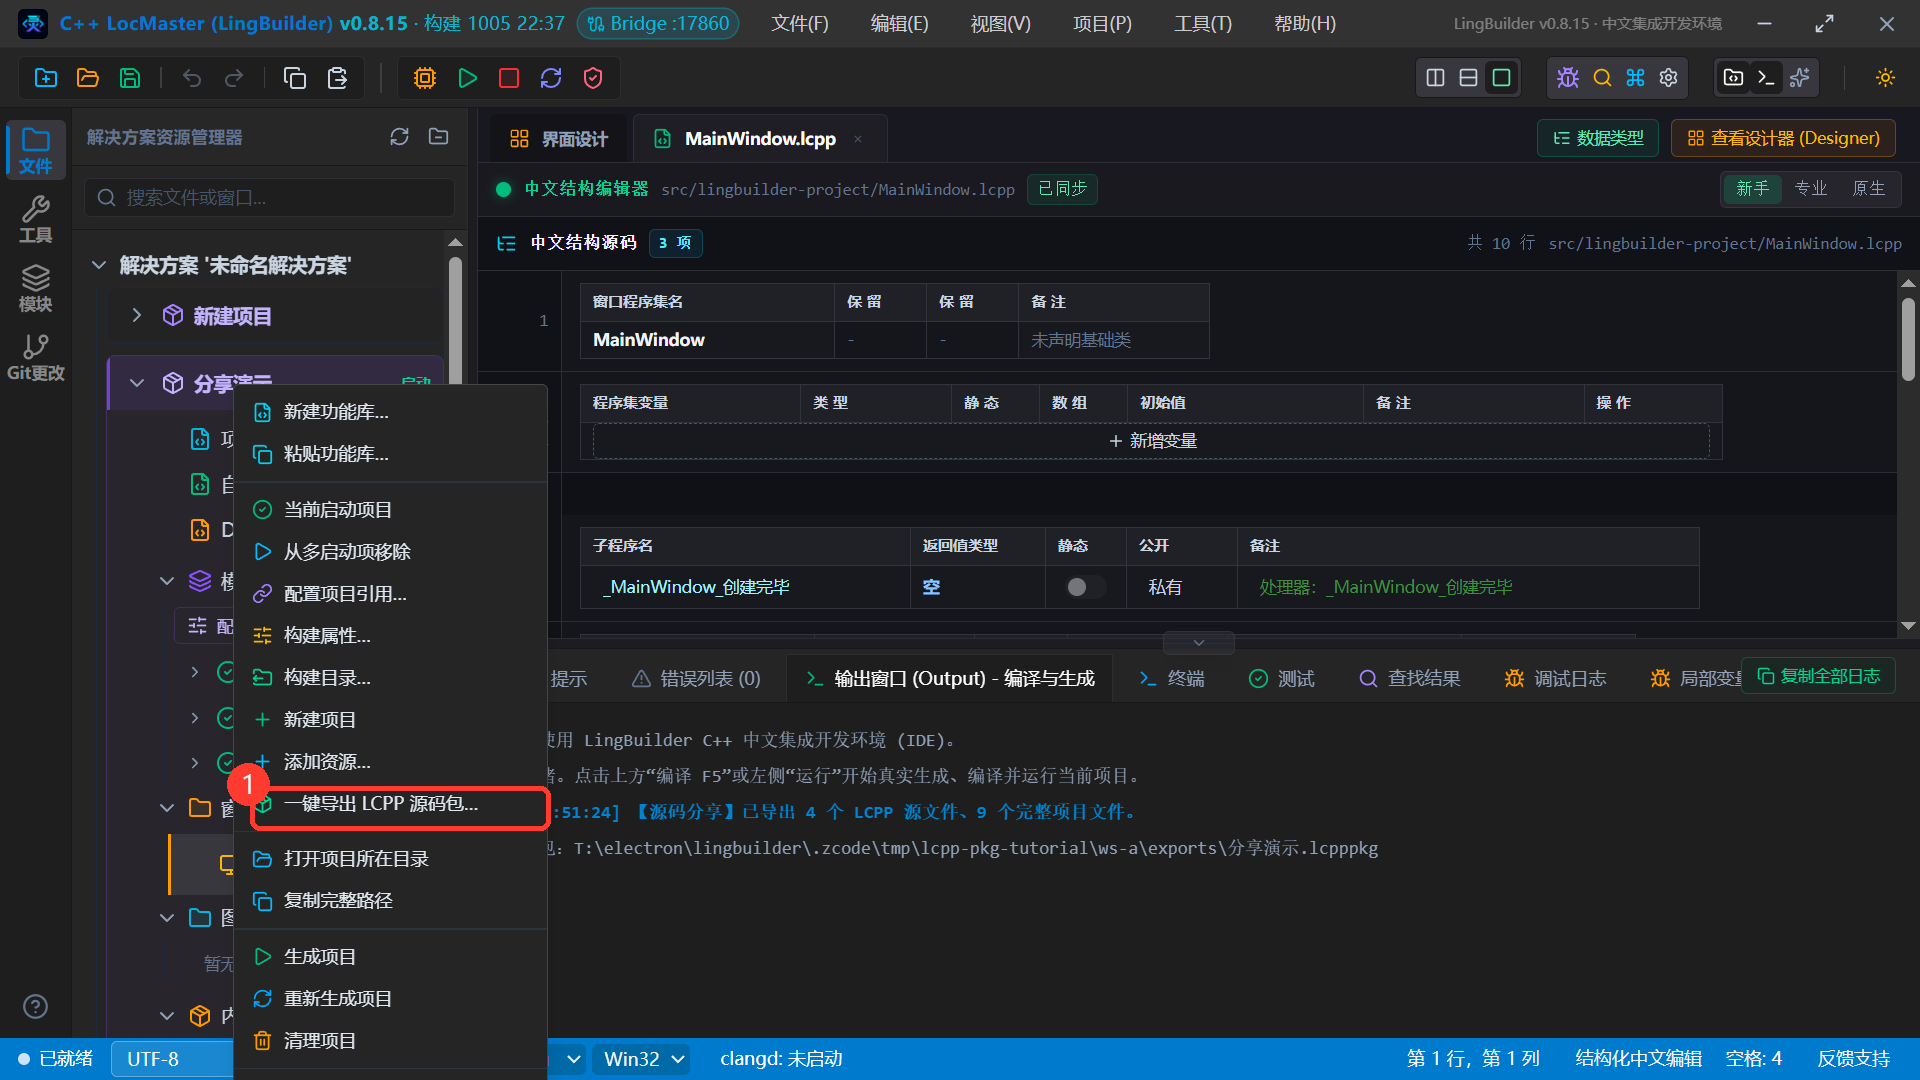The height and width of the screenshot is (1080, 1920).
Task: Open the UTF-8 encoding selector
Action: coord(170,1059)
